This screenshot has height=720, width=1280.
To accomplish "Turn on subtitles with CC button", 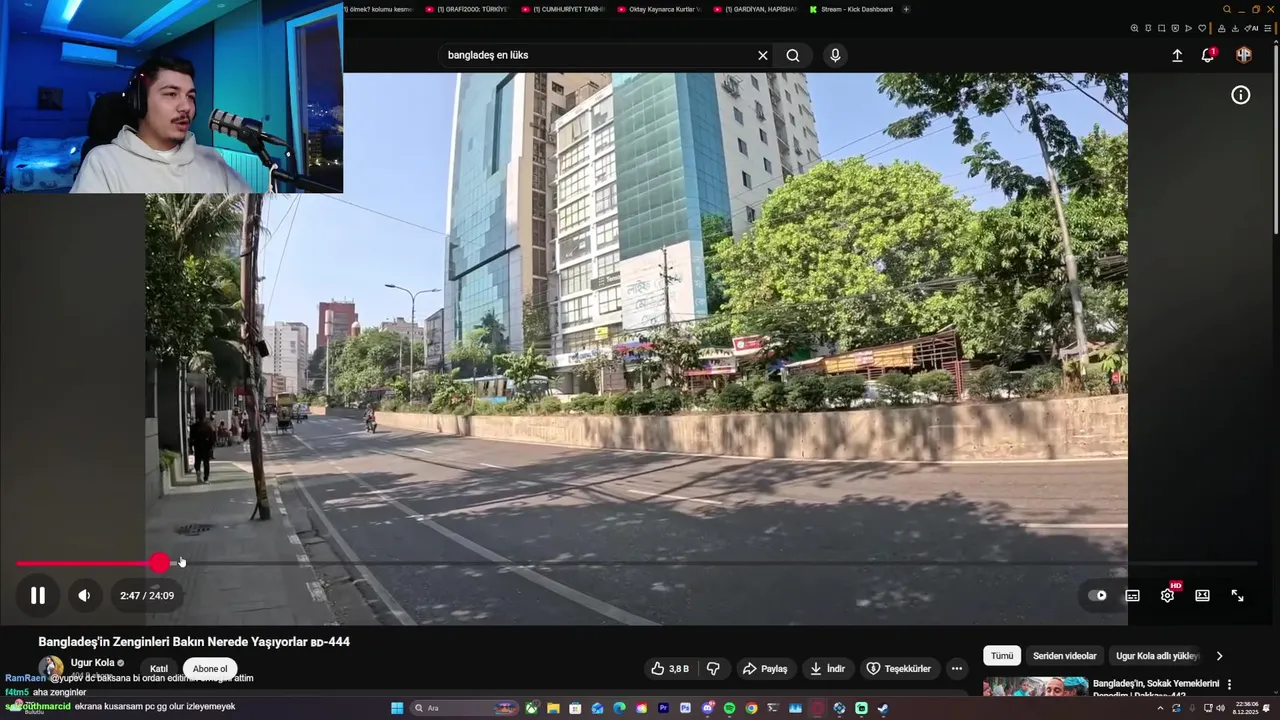I will [1132, 595].
